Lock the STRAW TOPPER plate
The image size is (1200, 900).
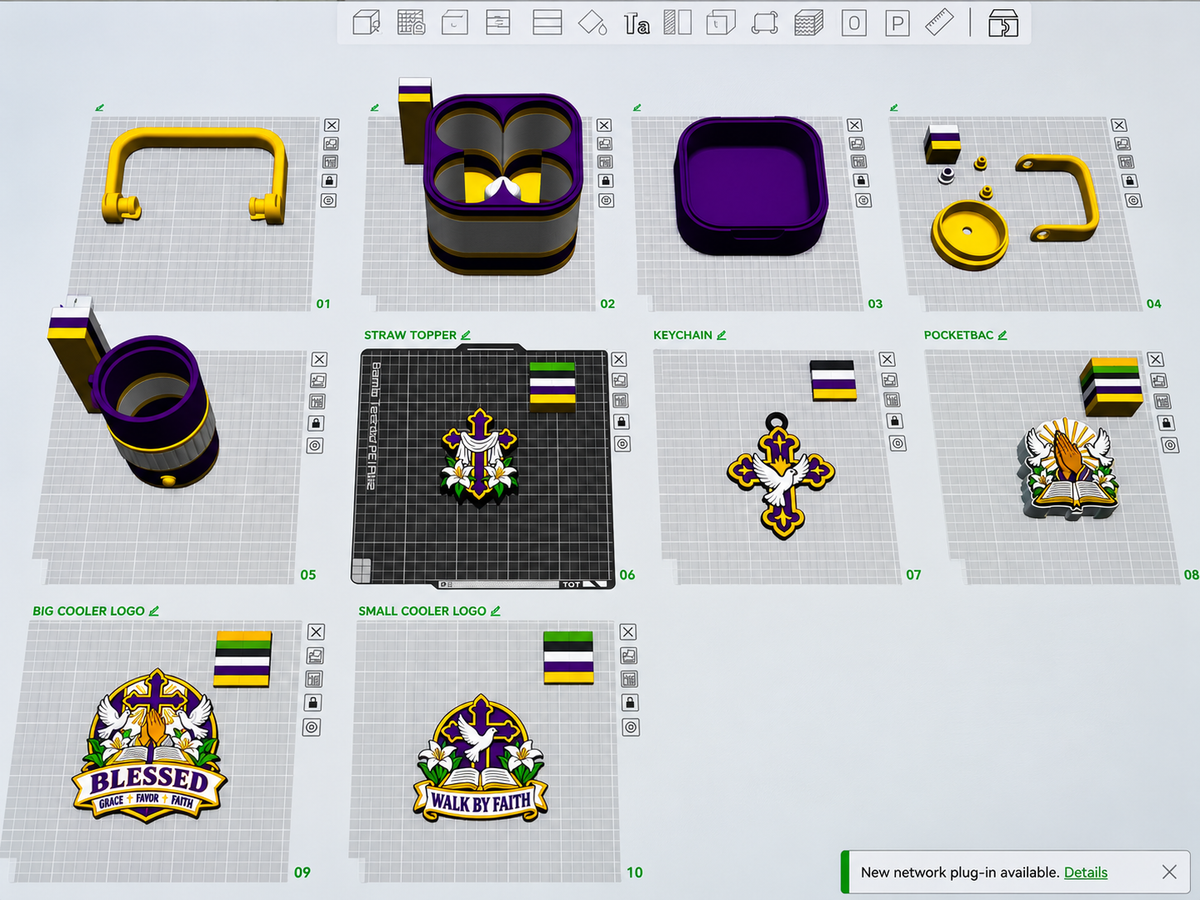click(622, 422)
